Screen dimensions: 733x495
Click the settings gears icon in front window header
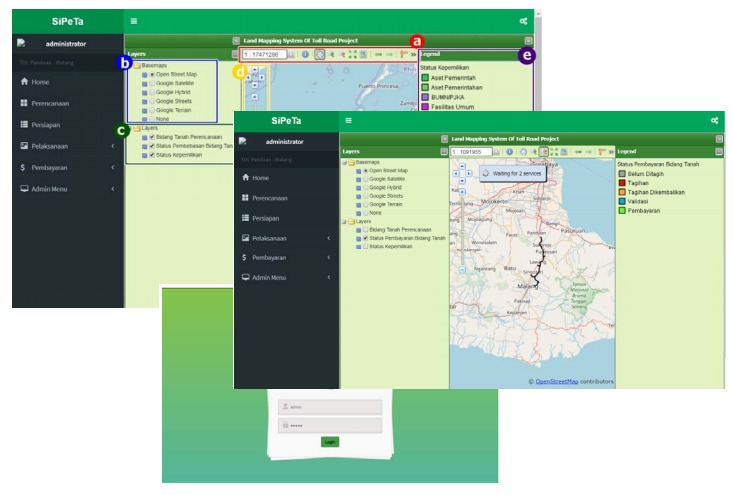coord(714,120)
